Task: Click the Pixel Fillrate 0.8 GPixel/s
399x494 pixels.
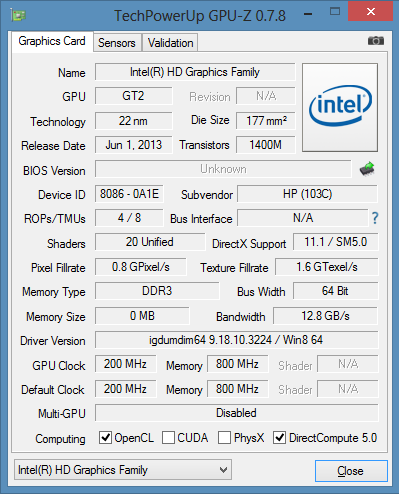Action: pyautogui.click(x=141, y=267)
